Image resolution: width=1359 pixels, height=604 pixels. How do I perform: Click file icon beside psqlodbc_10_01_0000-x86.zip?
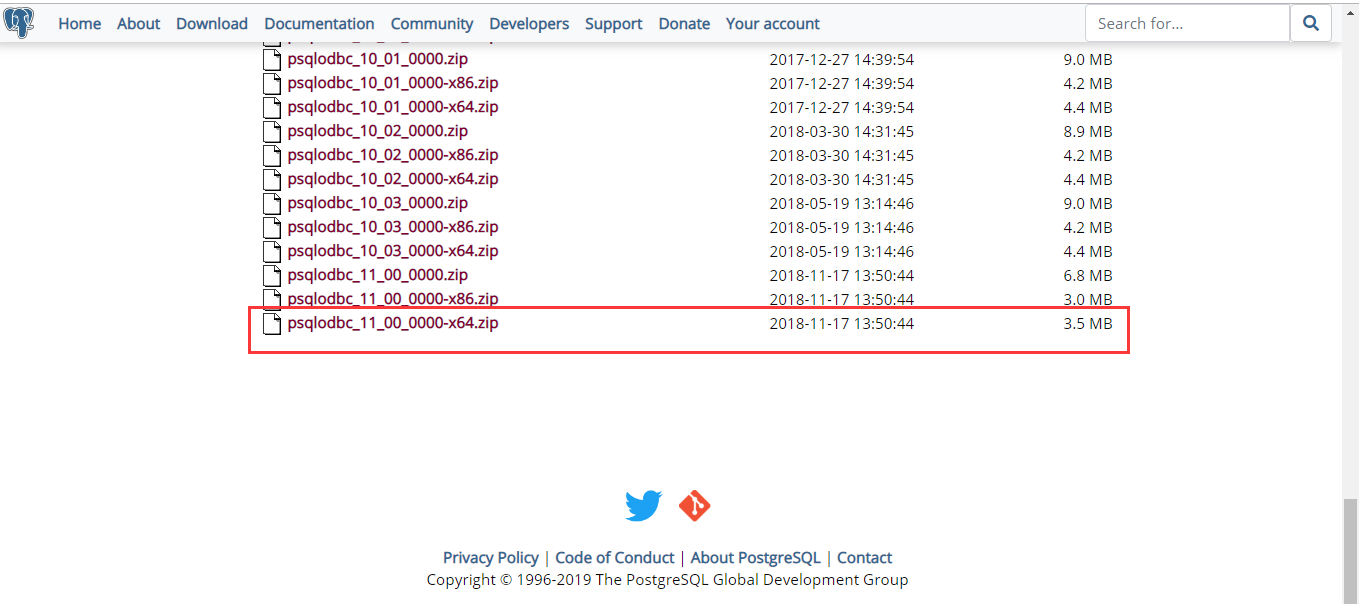click(x=272, y=83)
